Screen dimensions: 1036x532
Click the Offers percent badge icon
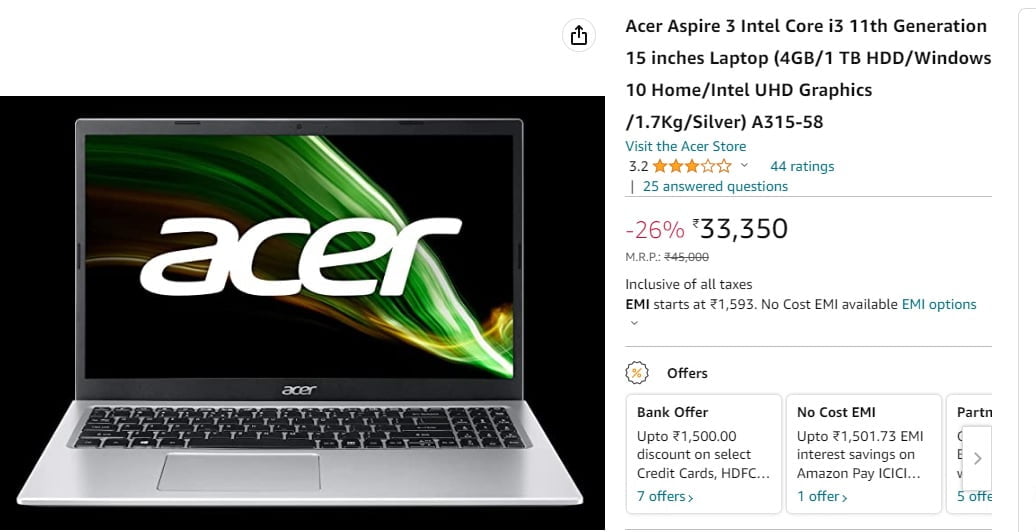(x=637, y=373)
